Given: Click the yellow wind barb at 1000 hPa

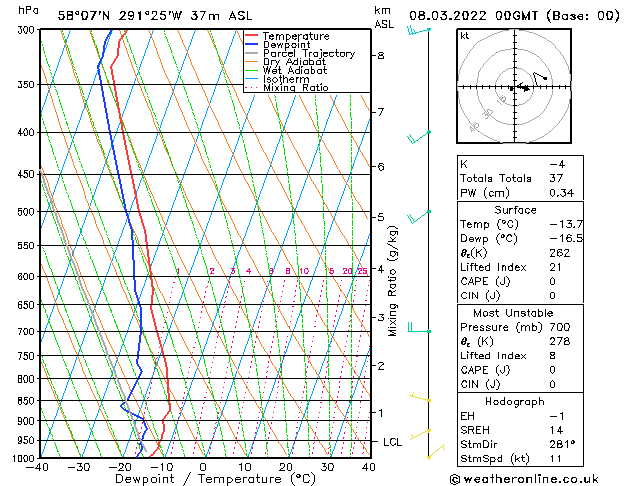Looking at the screenshot, I should pyautogui.click(x=436, y=452).
